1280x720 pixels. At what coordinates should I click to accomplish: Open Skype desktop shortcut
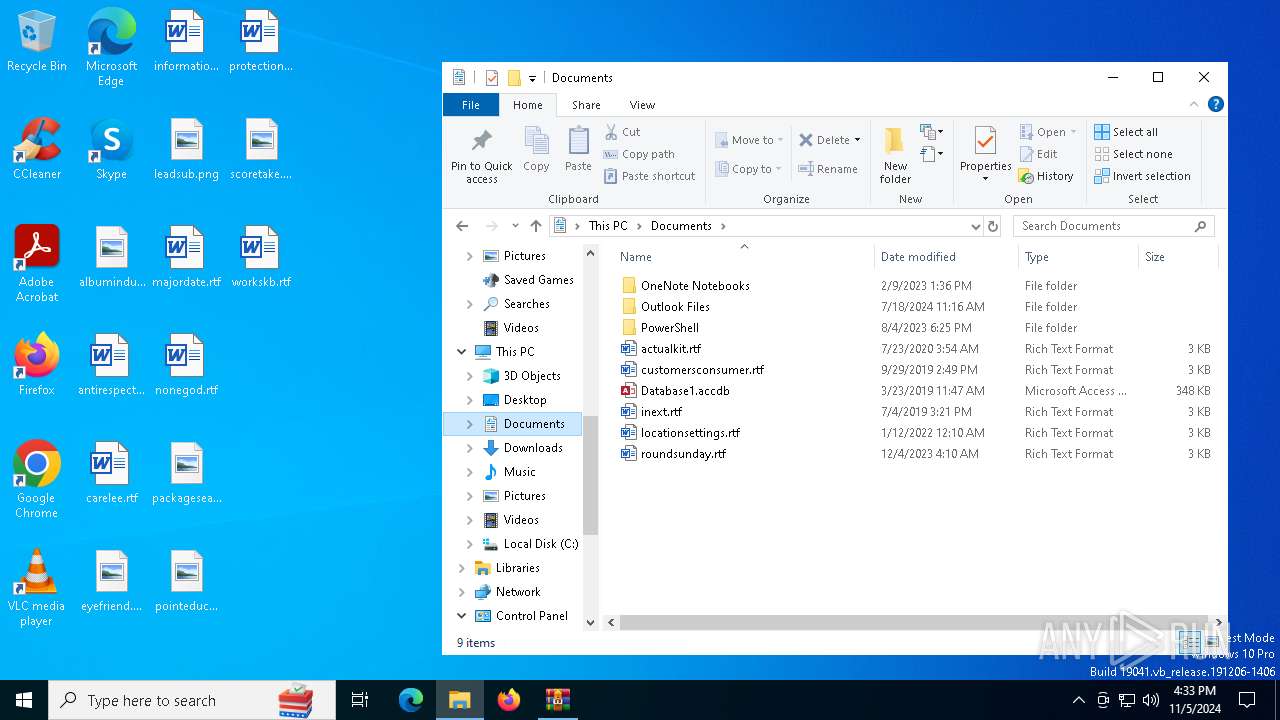pos(111,149)
